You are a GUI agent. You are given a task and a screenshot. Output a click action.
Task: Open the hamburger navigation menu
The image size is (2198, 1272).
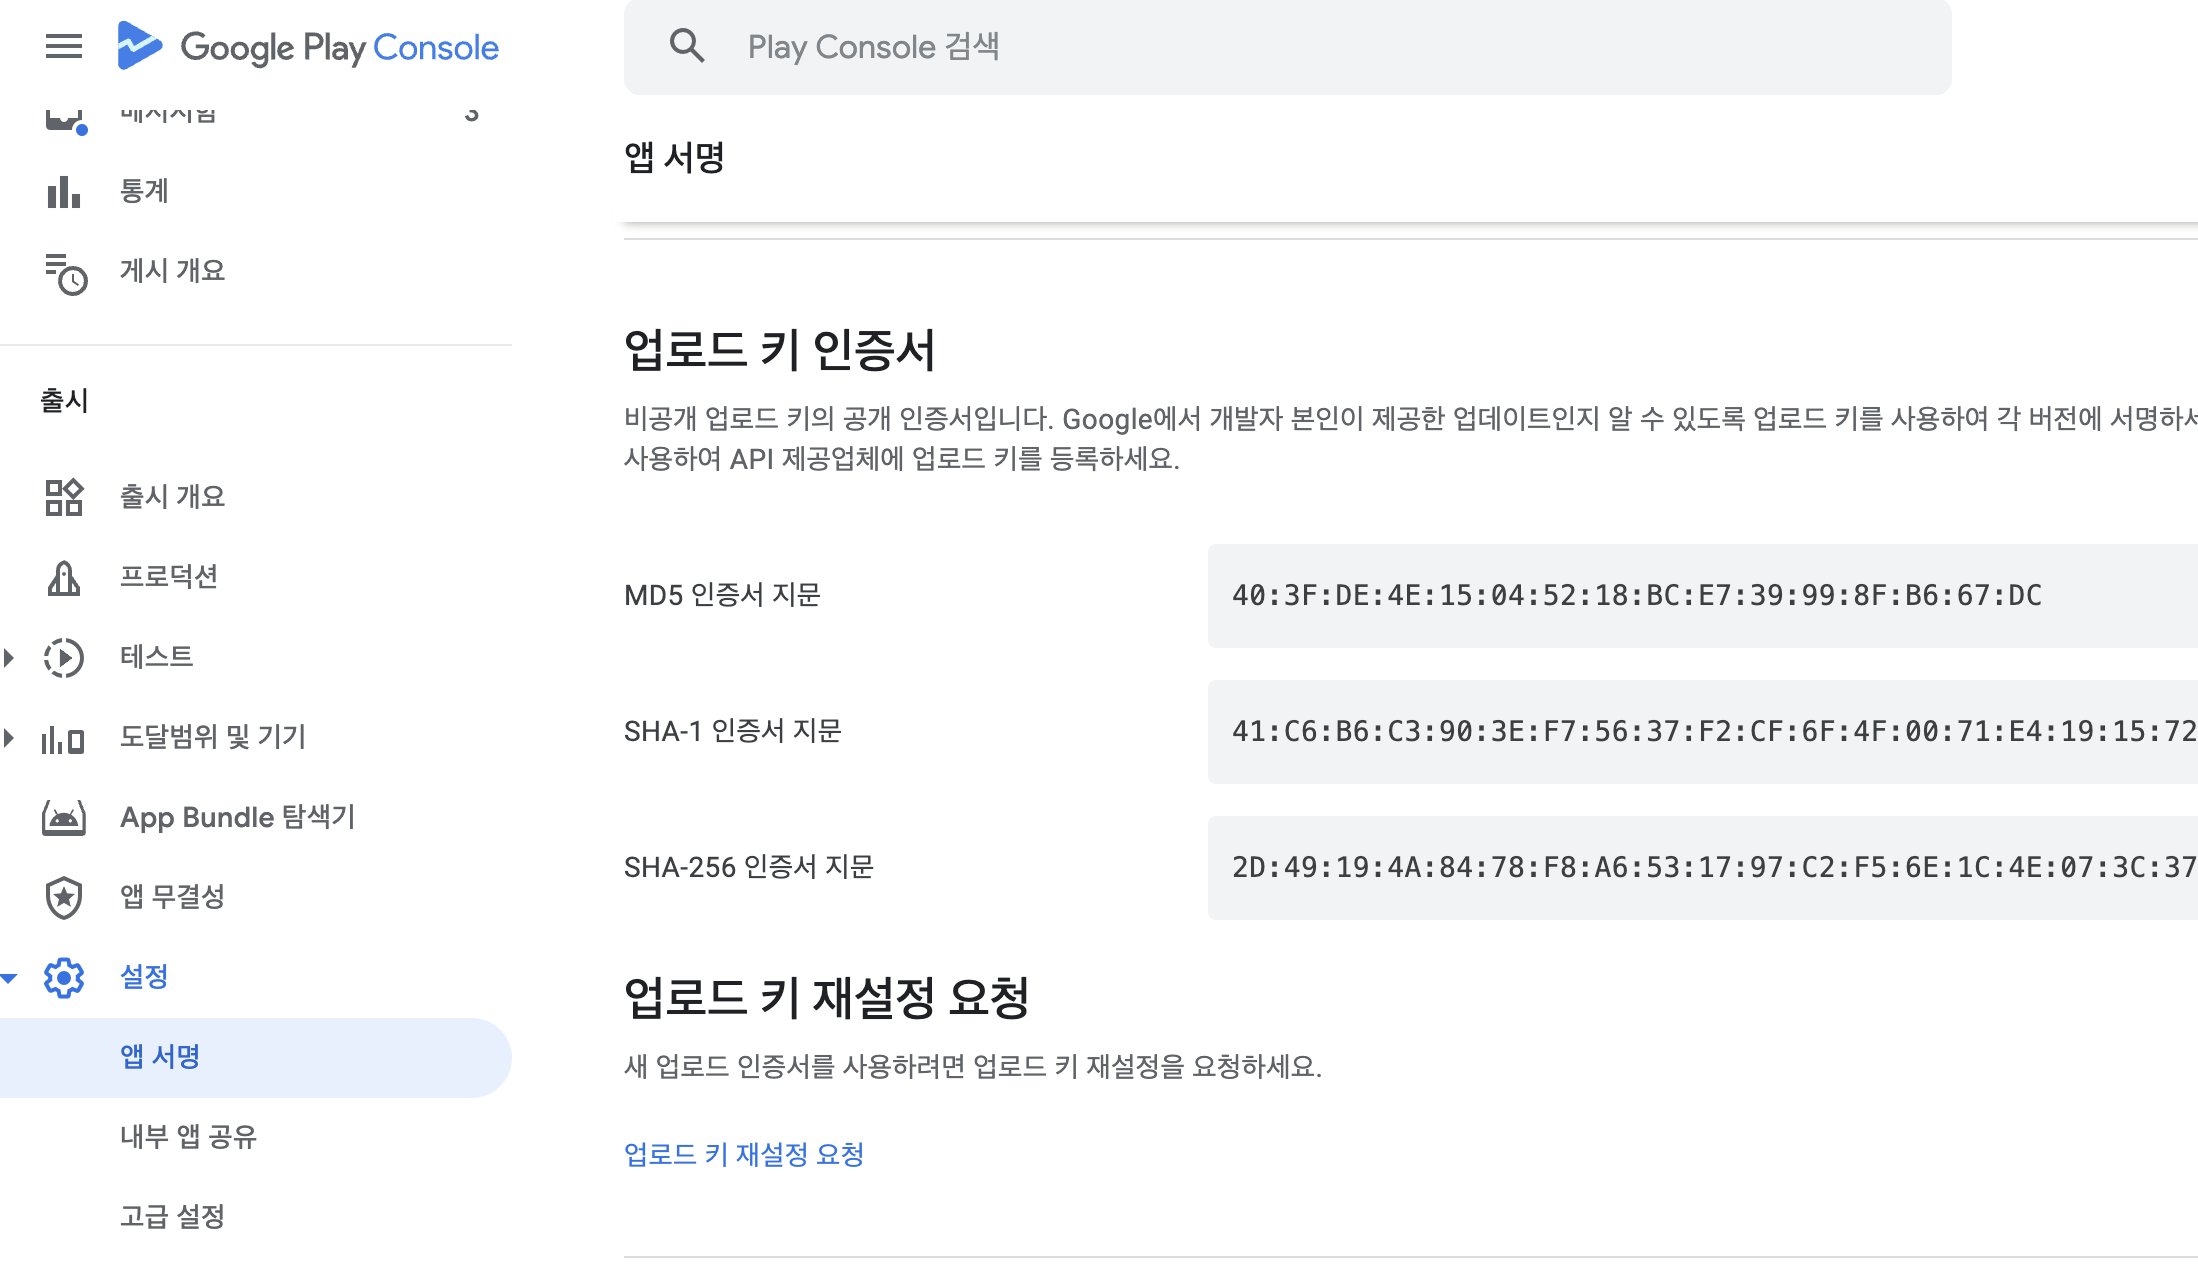[x=64, y=46]
